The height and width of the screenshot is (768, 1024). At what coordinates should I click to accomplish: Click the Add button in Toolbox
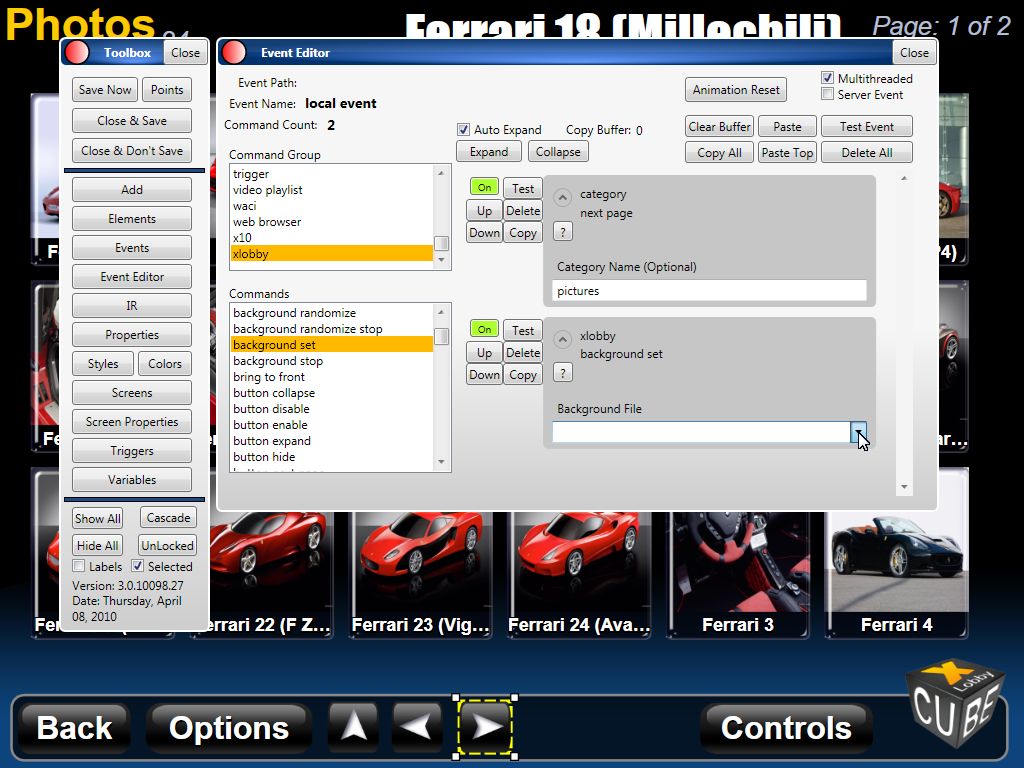coord(132,189)
